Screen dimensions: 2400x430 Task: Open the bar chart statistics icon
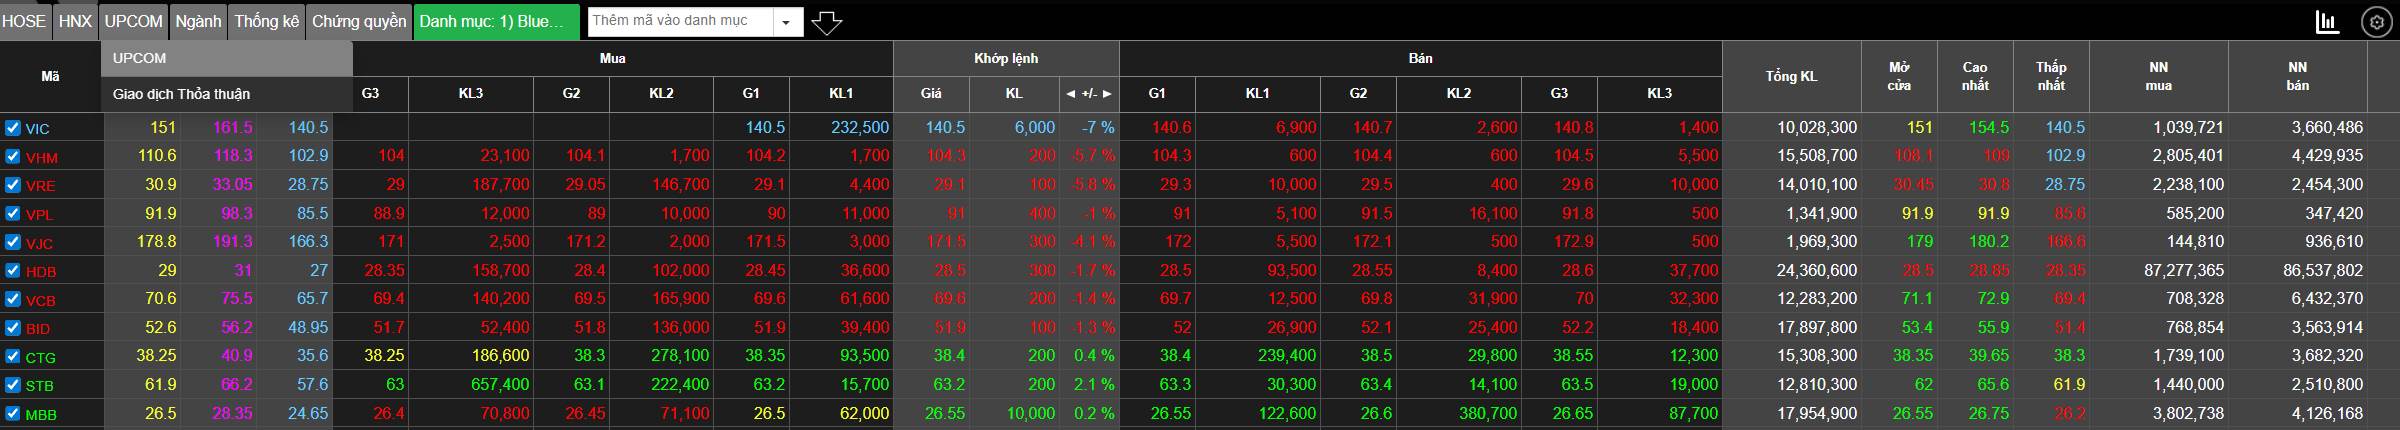(2328, 22)
